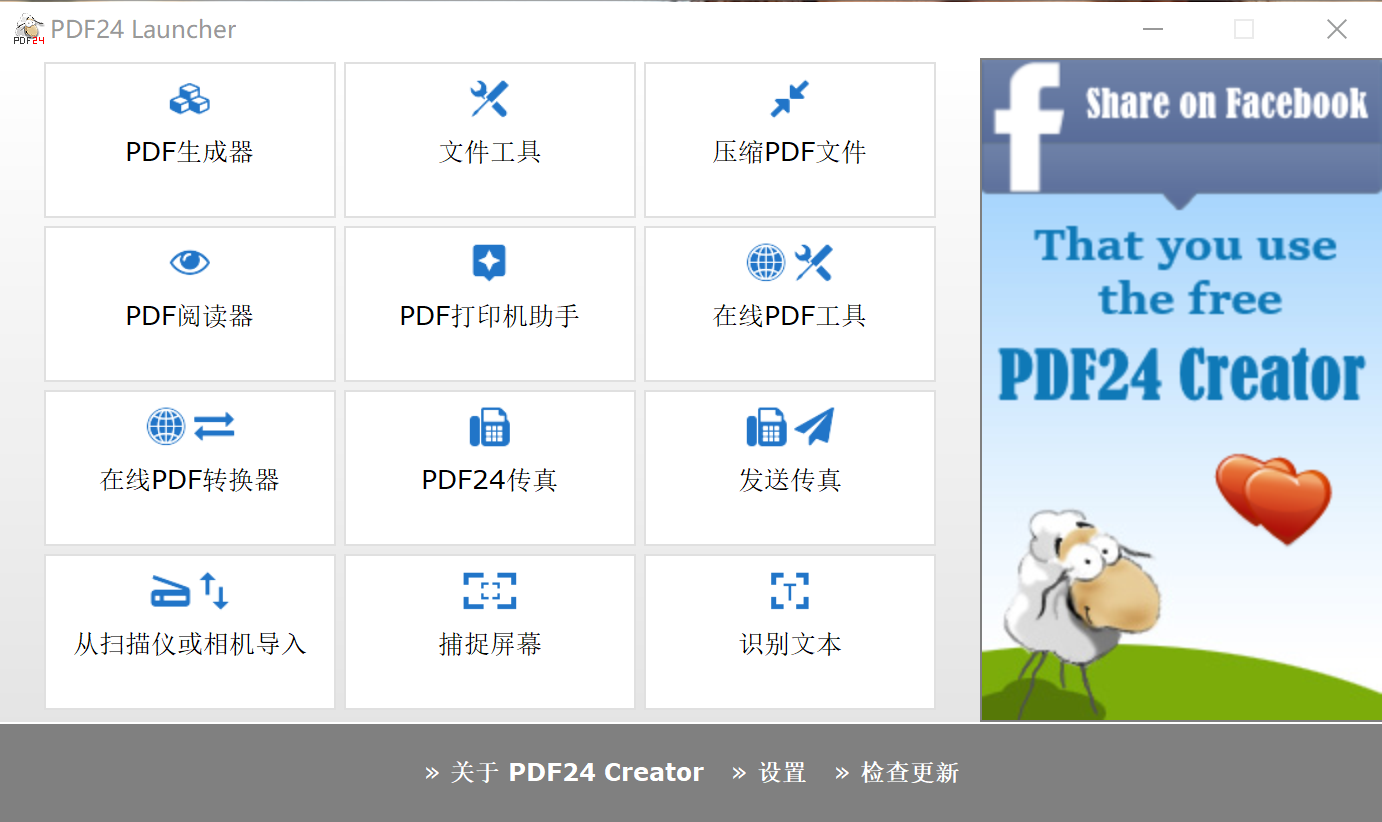Open the 识别文本 OCR tool

[x=789, y=632]
